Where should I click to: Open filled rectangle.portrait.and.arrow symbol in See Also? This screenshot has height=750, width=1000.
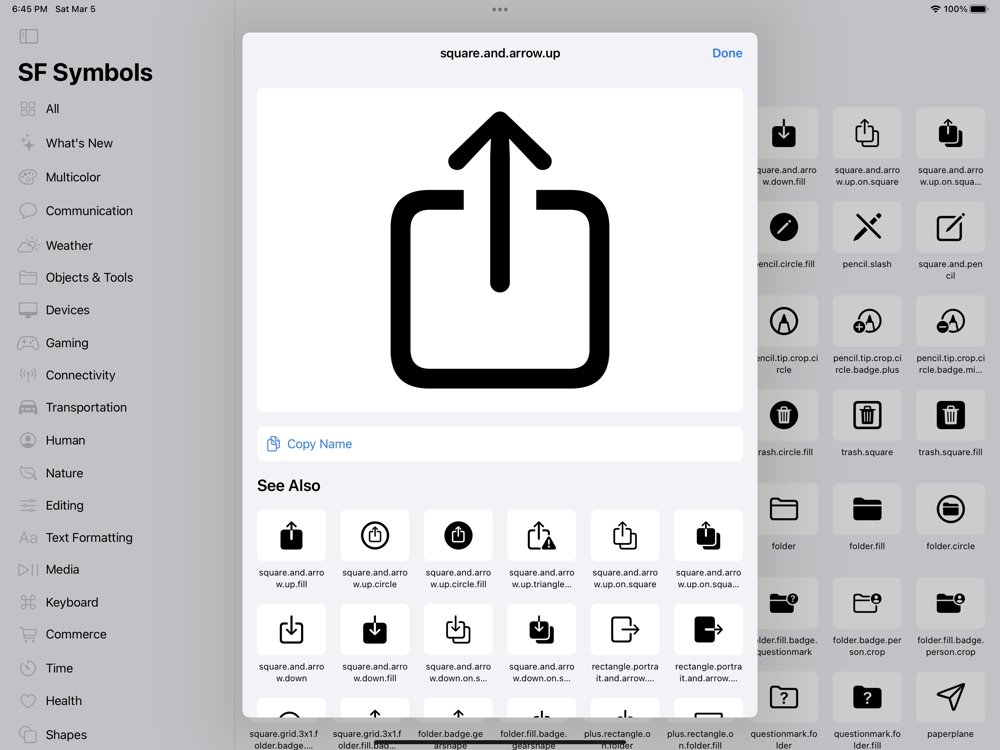(x=709, y=629)
